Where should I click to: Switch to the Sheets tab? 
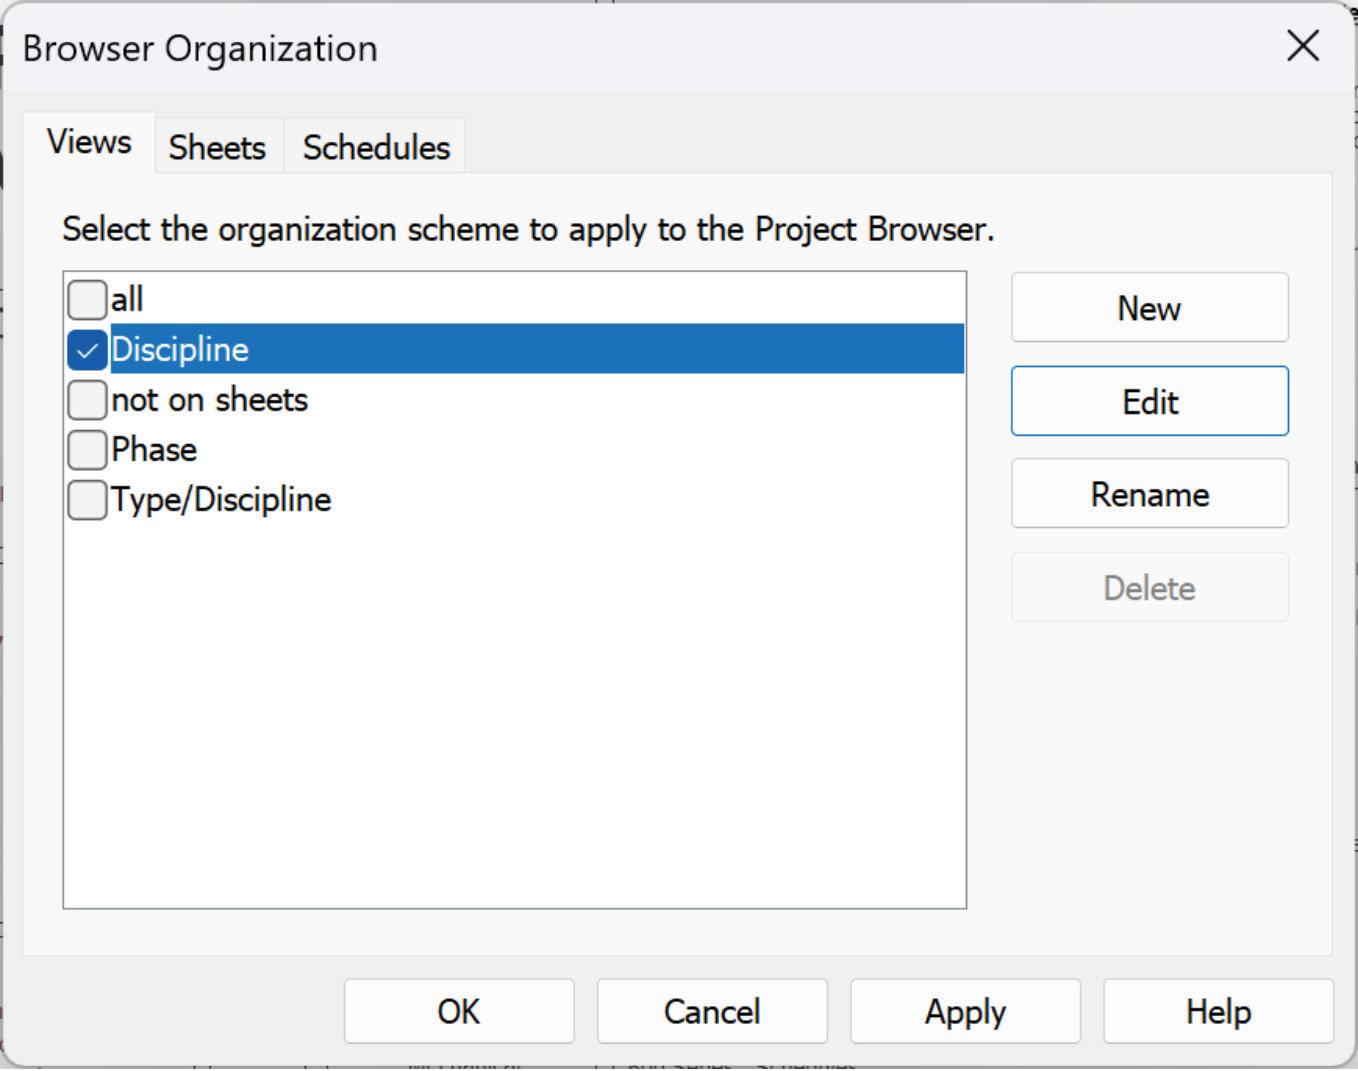pyautogui.click(x=217, y=147)
